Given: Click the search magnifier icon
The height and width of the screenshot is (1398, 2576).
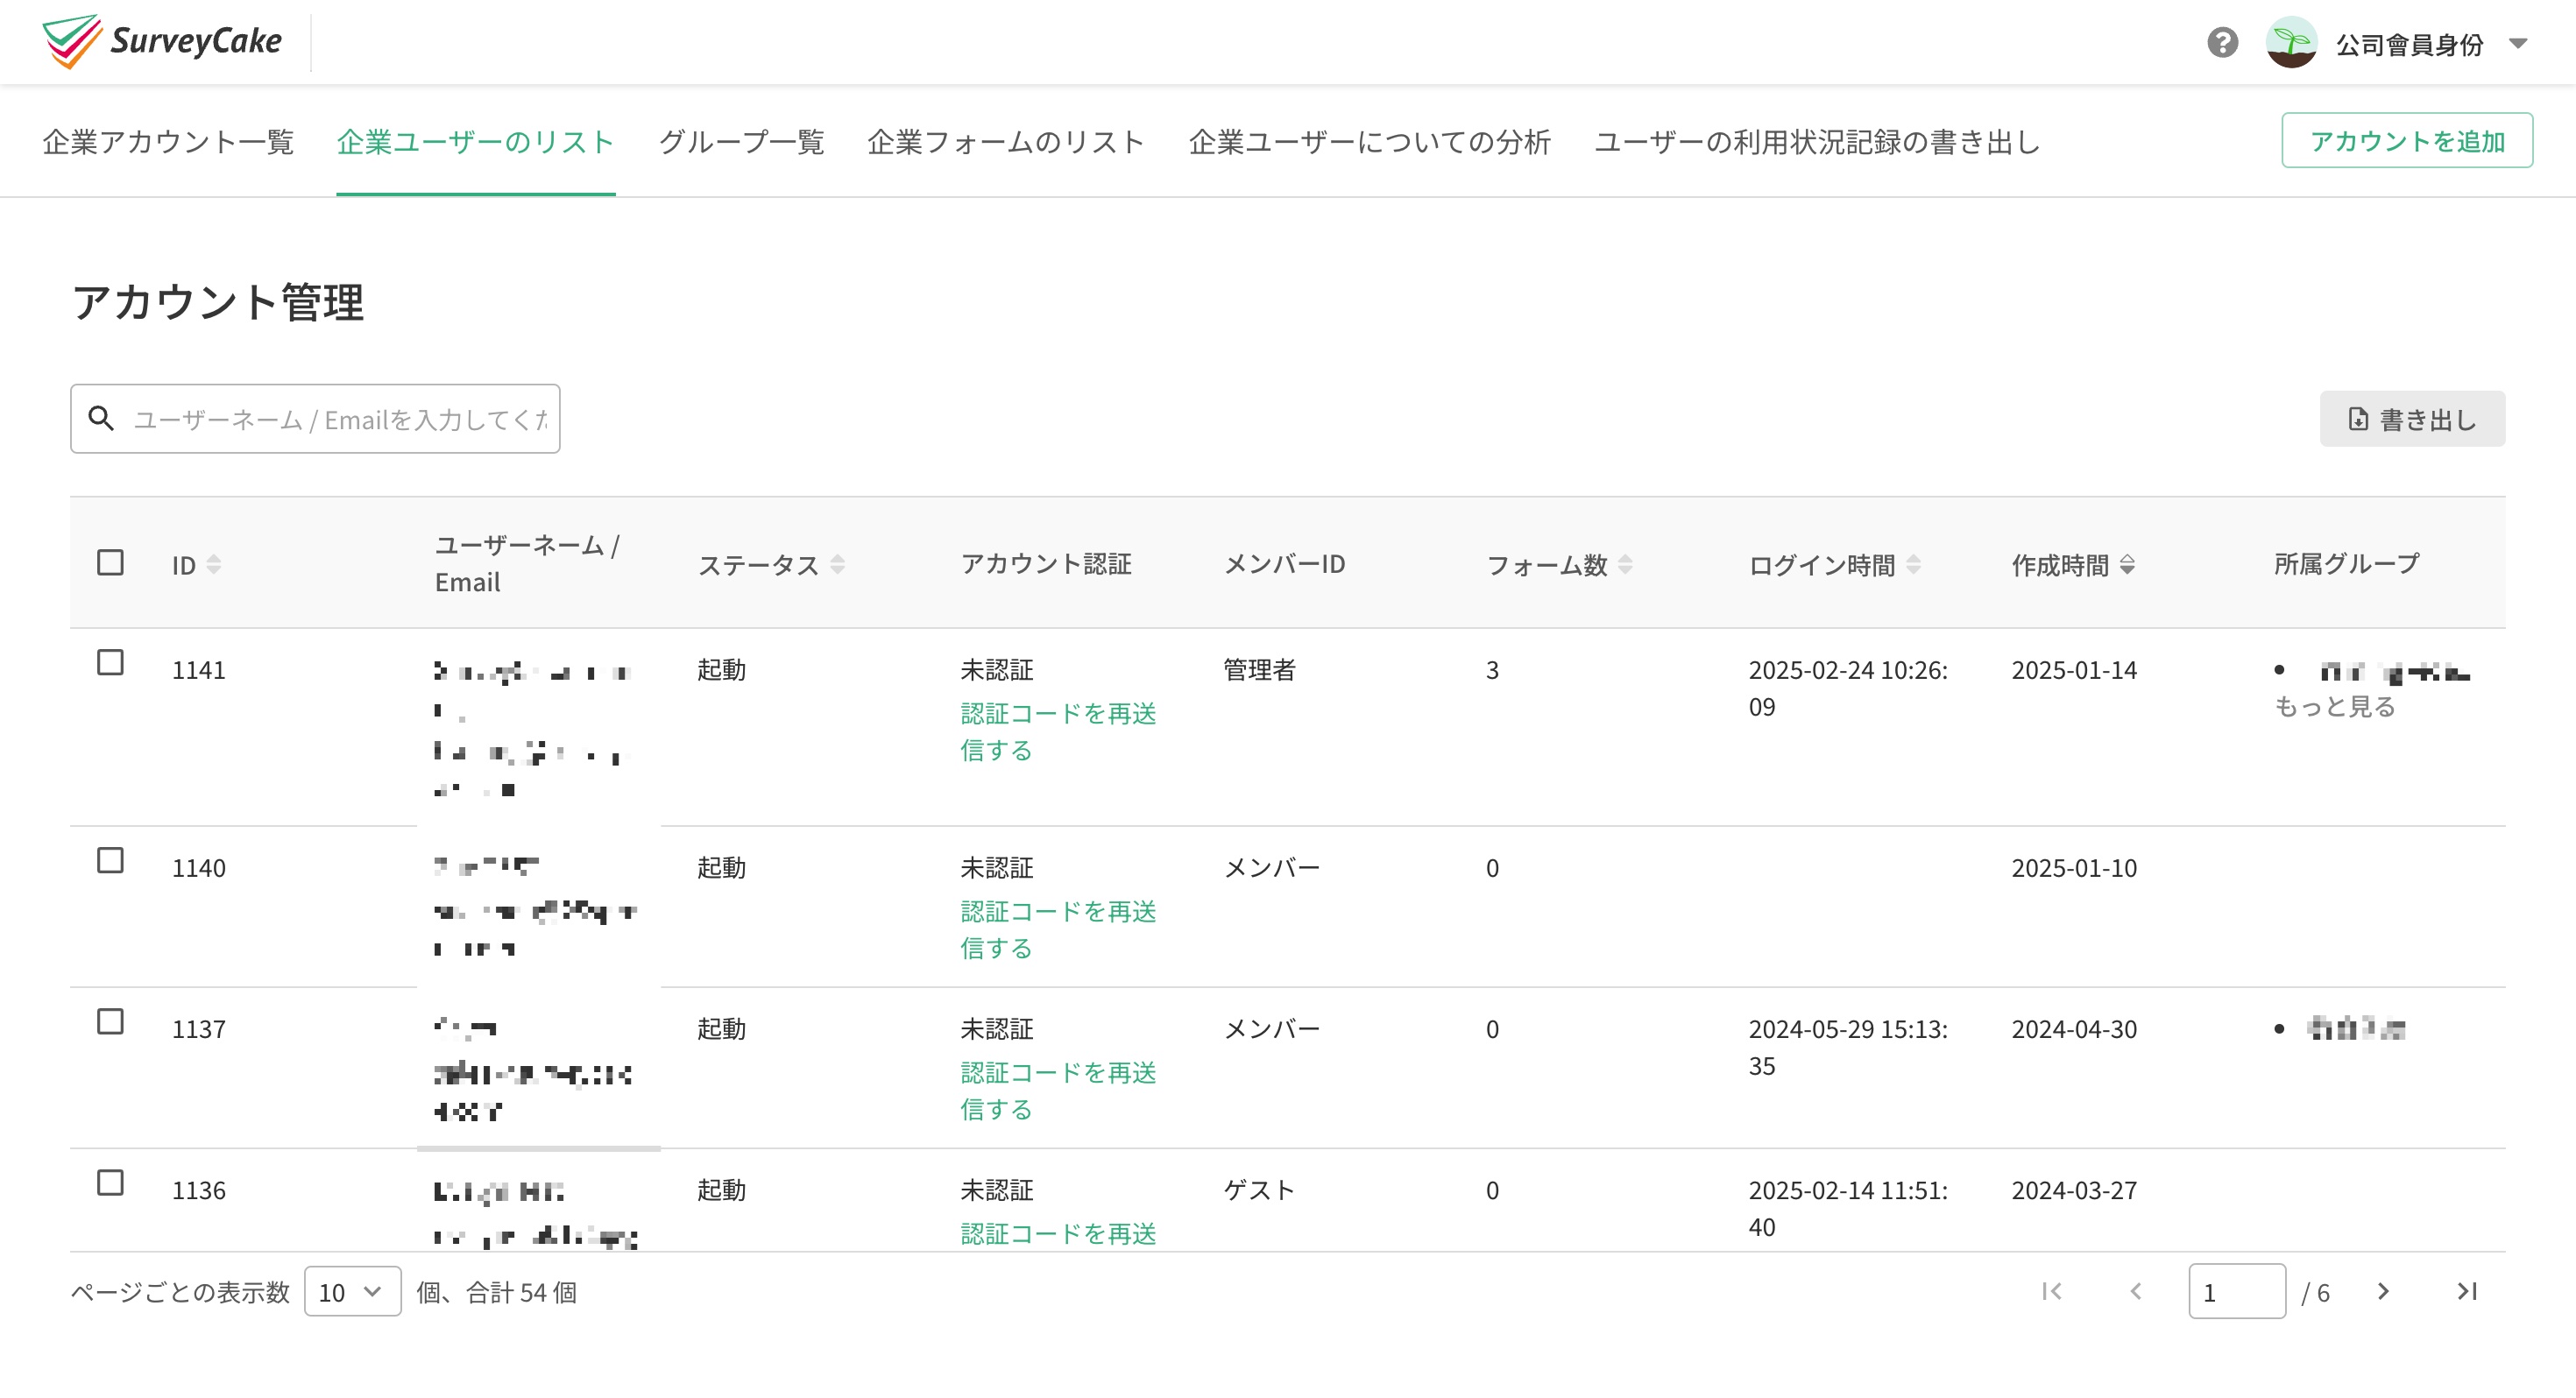Looking at the screenshot, I should tap(101, 418).
